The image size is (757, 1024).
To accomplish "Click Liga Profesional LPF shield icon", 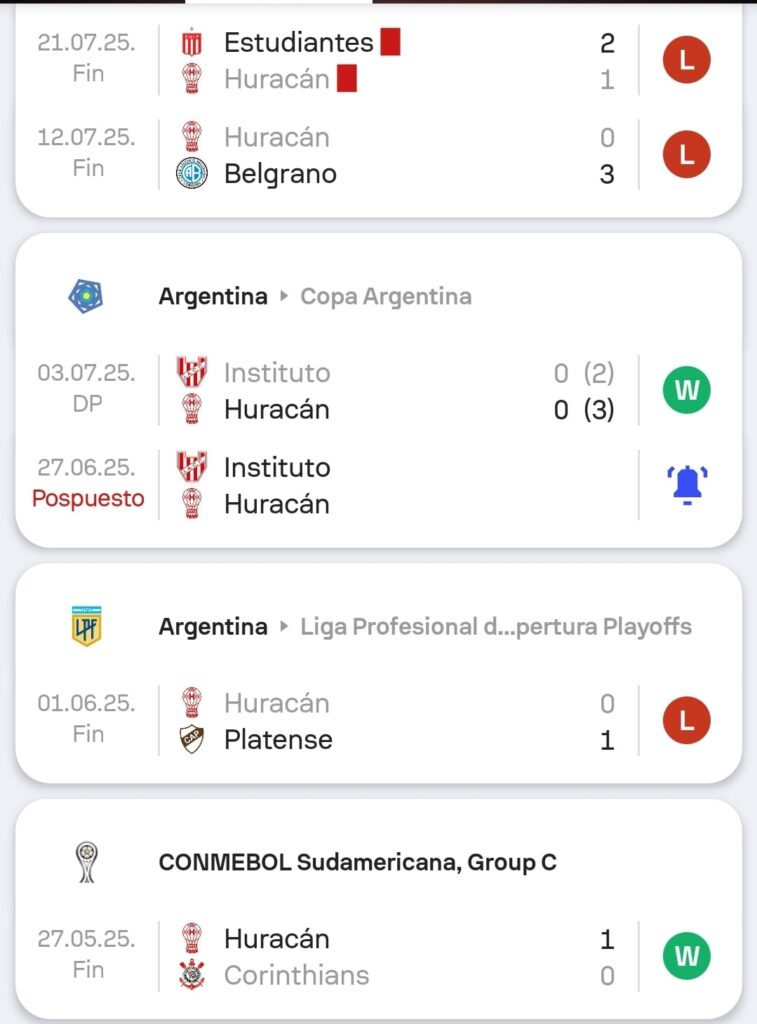I will click(87, 627).
